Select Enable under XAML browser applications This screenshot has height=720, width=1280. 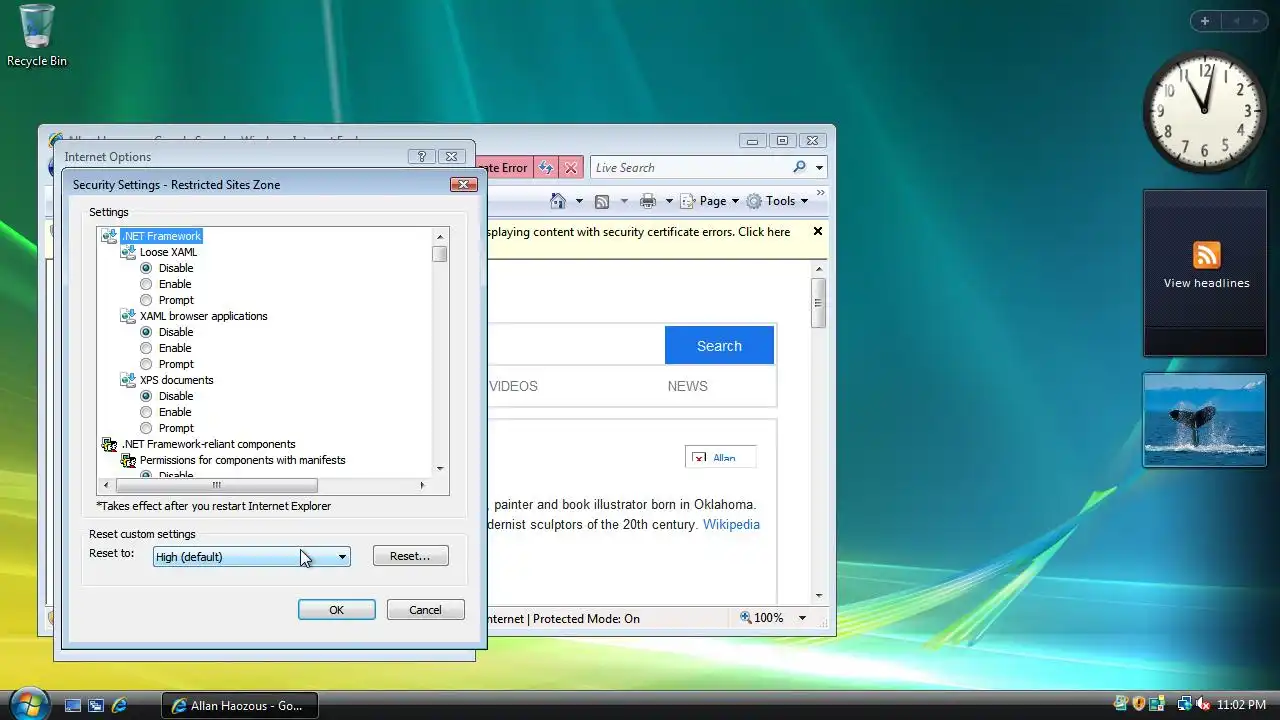coord(146,348)
